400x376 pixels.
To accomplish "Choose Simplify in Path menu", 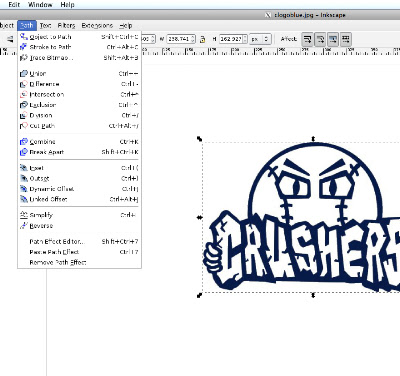I will [79, 215].
